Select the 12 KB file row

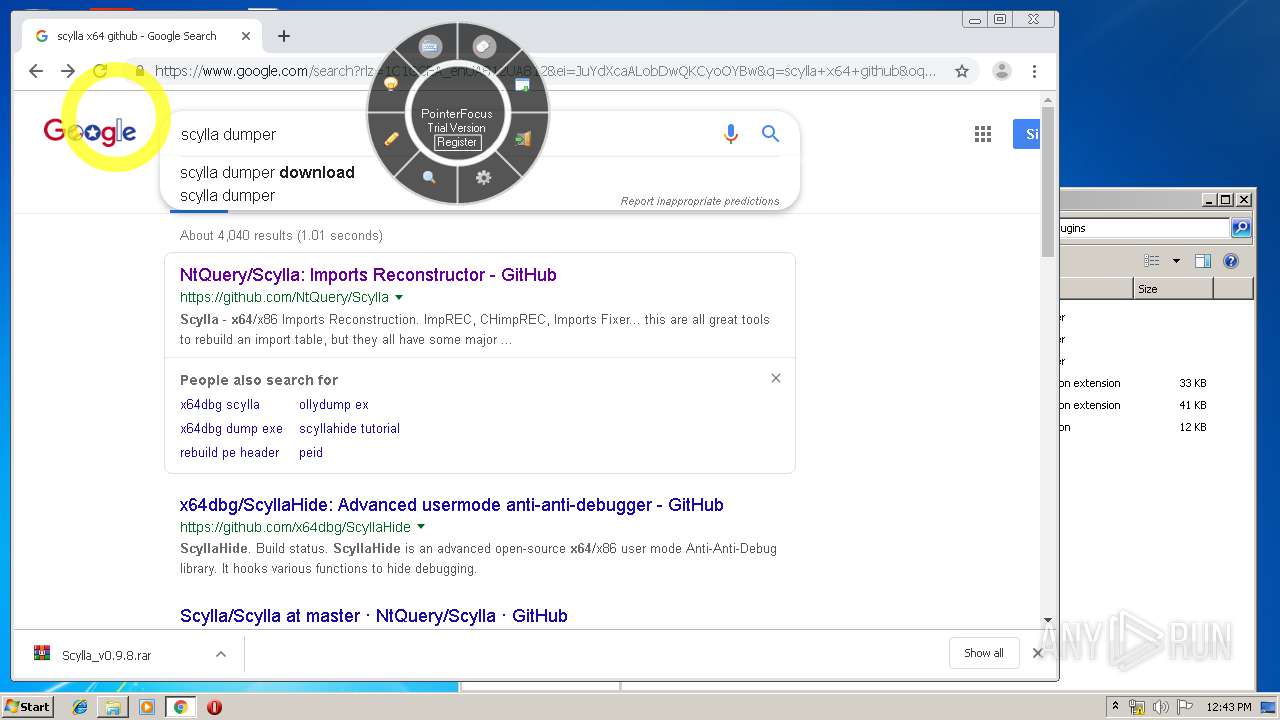[1155, 427]
